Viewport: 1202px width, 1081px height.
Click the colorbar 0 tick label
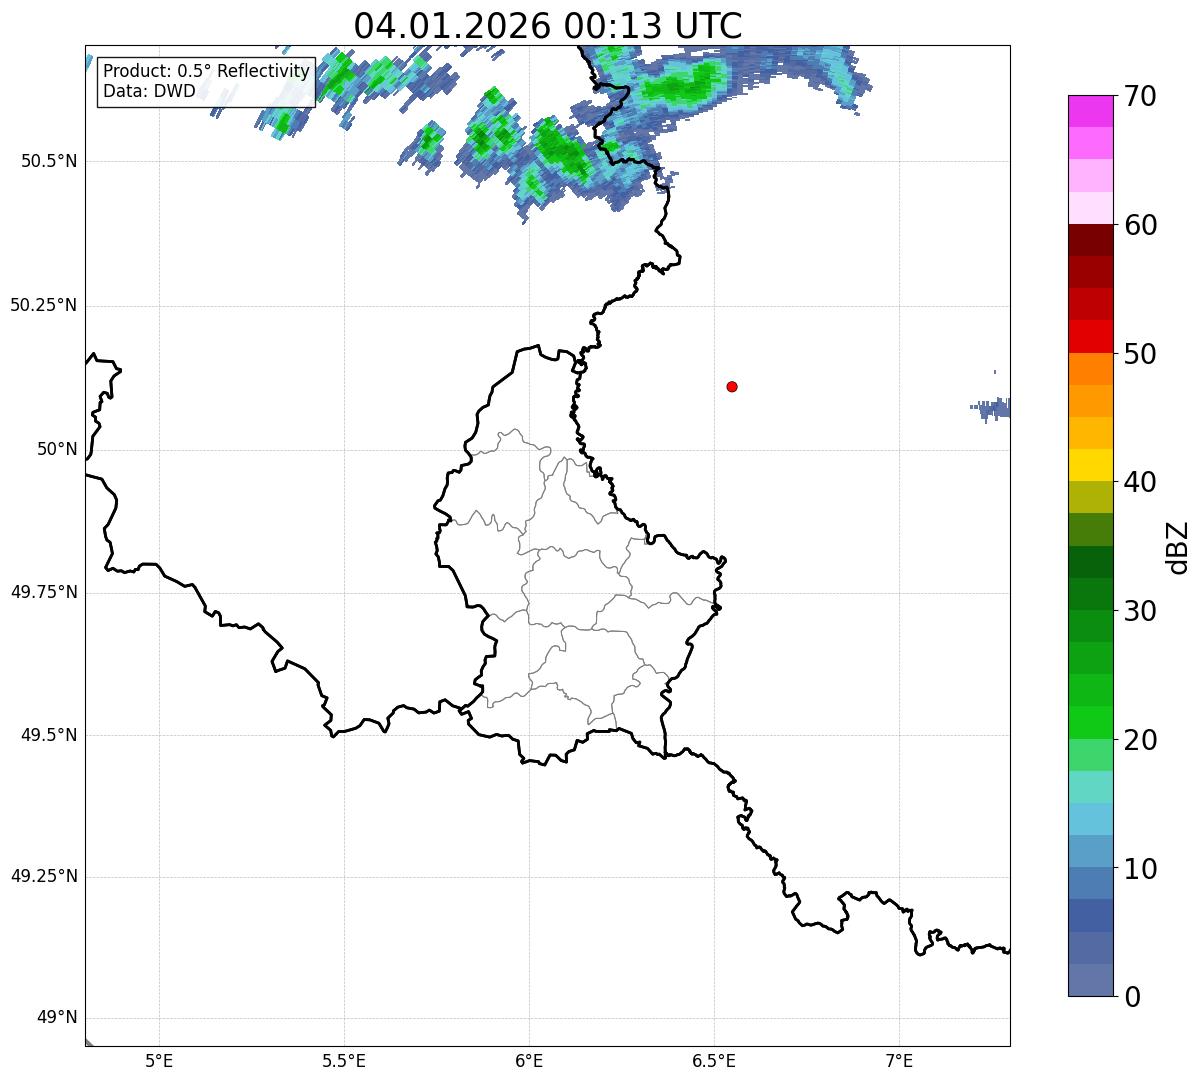click(x=1132, y=997)
